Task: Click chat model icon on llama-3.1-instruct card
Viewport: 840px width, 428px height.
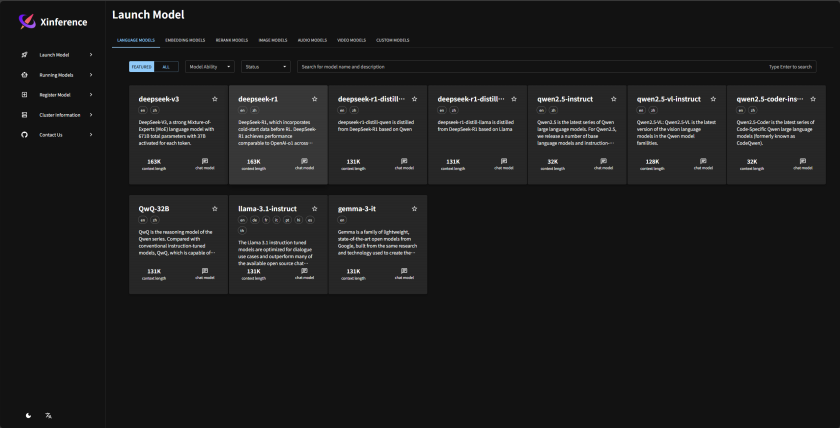Action: (x=304, y=271)
